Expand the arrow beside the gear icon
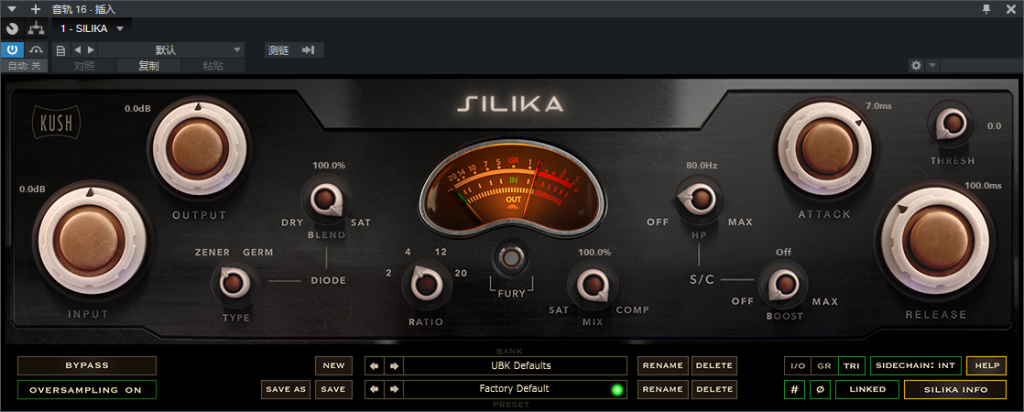1024x412 pixels. point(933,65)
